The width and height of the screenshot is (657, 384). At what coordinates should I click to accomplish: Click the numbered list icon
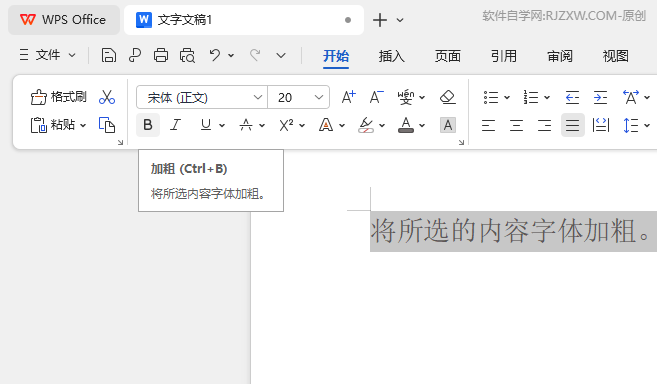[x=531, y=97]
